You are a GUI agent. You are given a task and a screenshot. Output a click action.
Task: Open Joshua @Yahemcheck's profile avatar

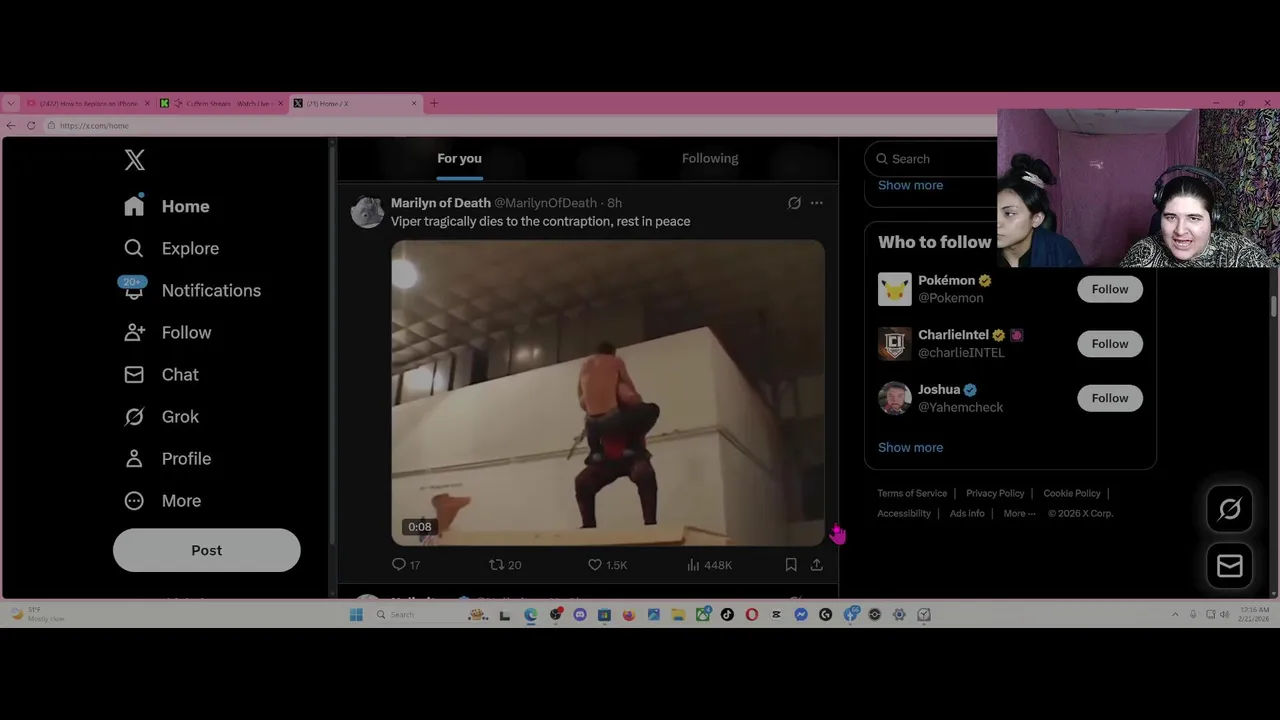point(895,398)
